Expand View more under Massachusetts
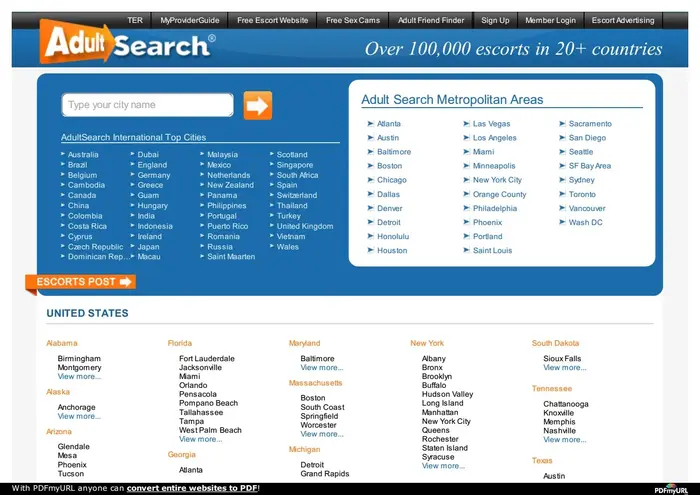The width and height of the screenshot is (700, 495). 322,434
